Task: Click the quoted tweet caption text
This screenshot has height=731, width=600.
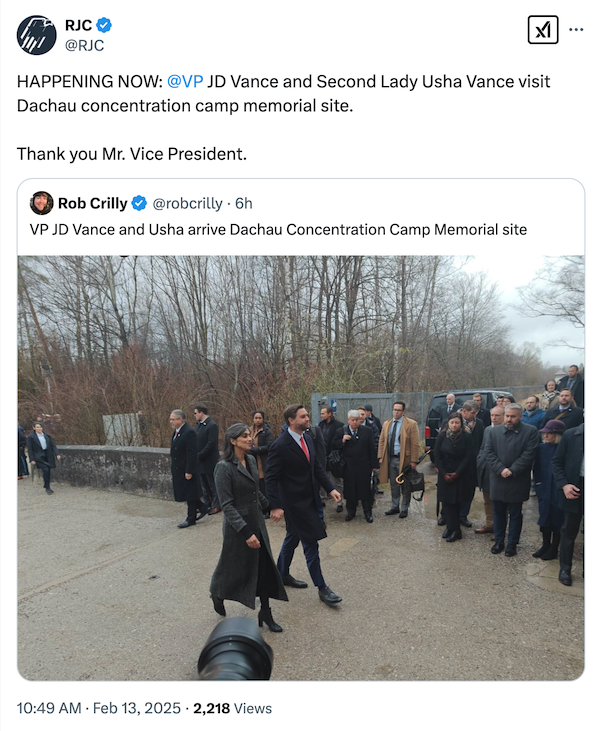Action: [278, 229]
